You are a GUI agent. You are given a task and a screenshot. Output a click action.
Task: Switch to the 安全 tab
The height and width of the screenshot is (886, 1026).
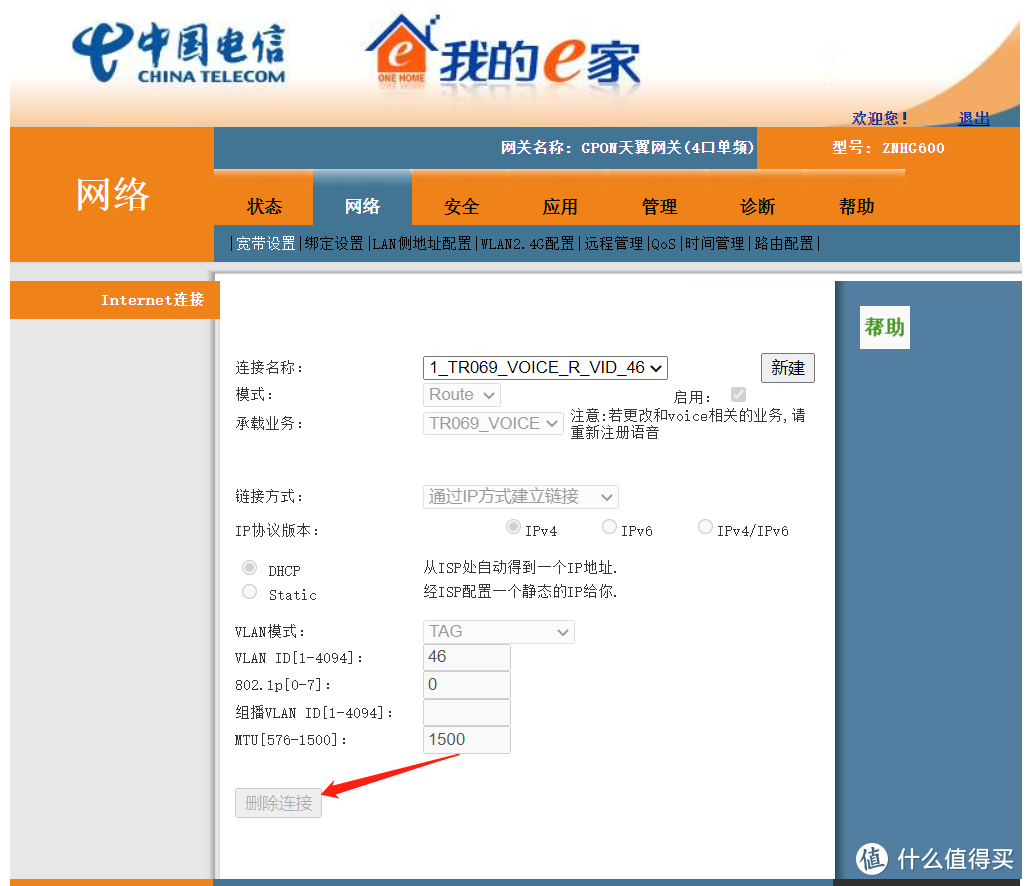click(461, 207)
